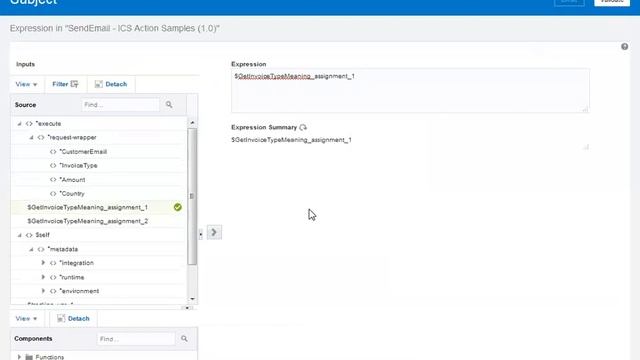Click in the Source Find field
The image size is (640, 360).
pos(120,105)
